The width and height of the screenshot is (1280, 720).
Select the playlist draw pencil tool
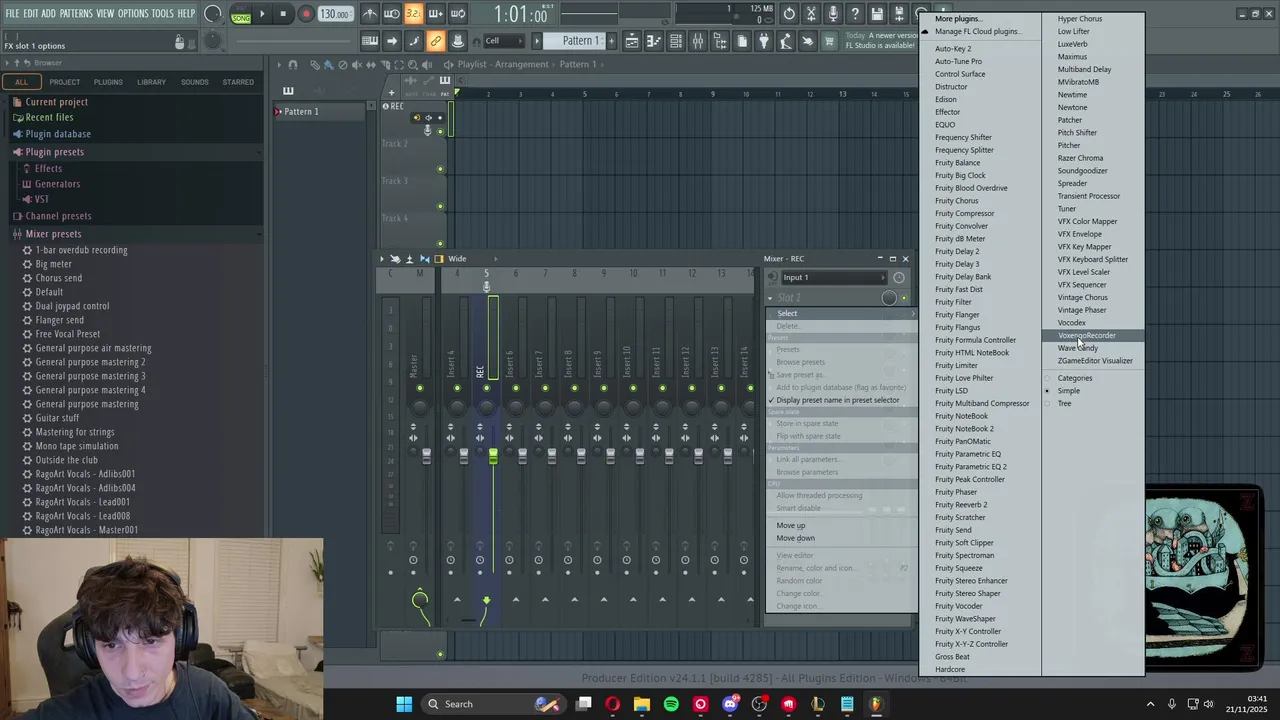(x=315, y=64)
